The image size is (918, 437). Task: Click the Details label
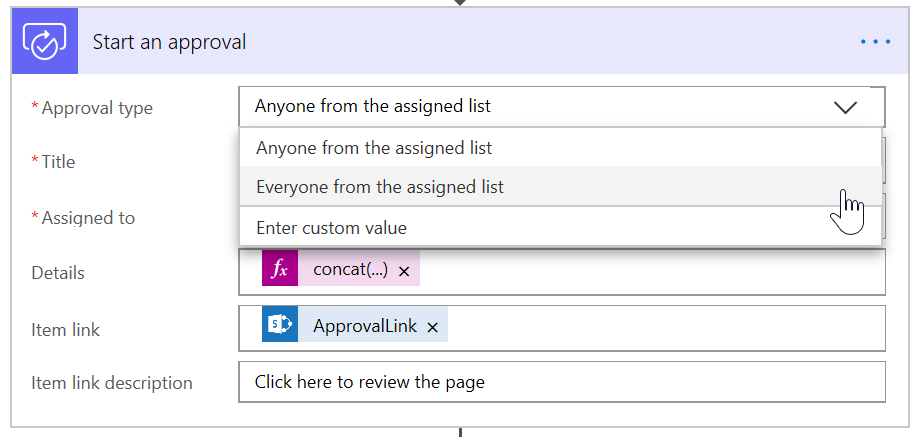[x=58, y=273]
